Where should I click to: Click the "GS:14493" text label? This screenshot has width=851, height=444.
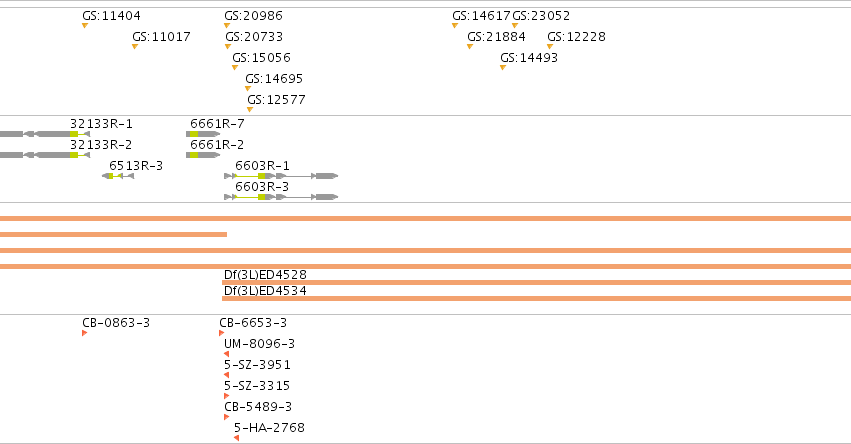529,58
